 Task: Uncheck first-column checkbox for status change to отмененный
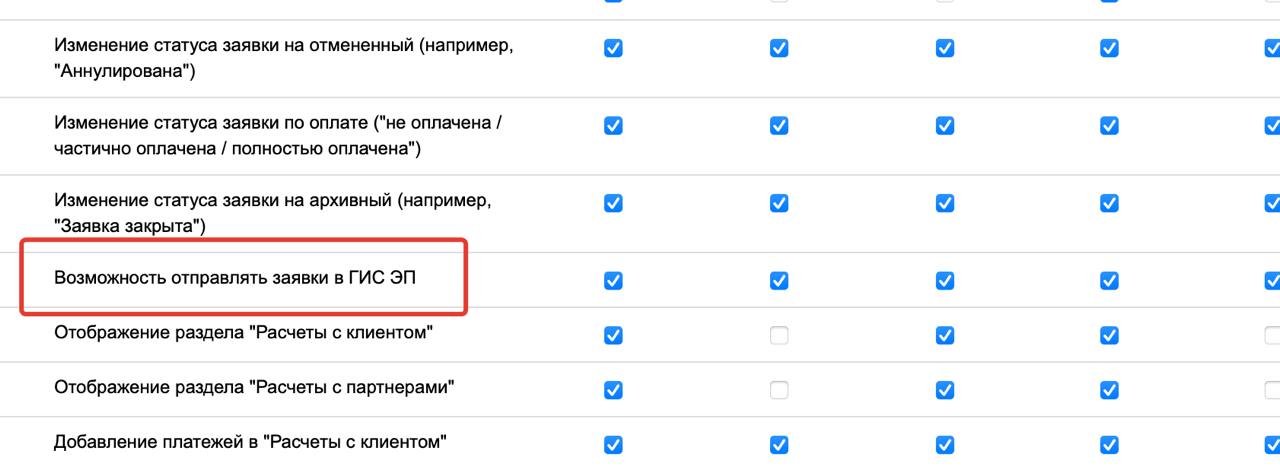click(613, 48)
